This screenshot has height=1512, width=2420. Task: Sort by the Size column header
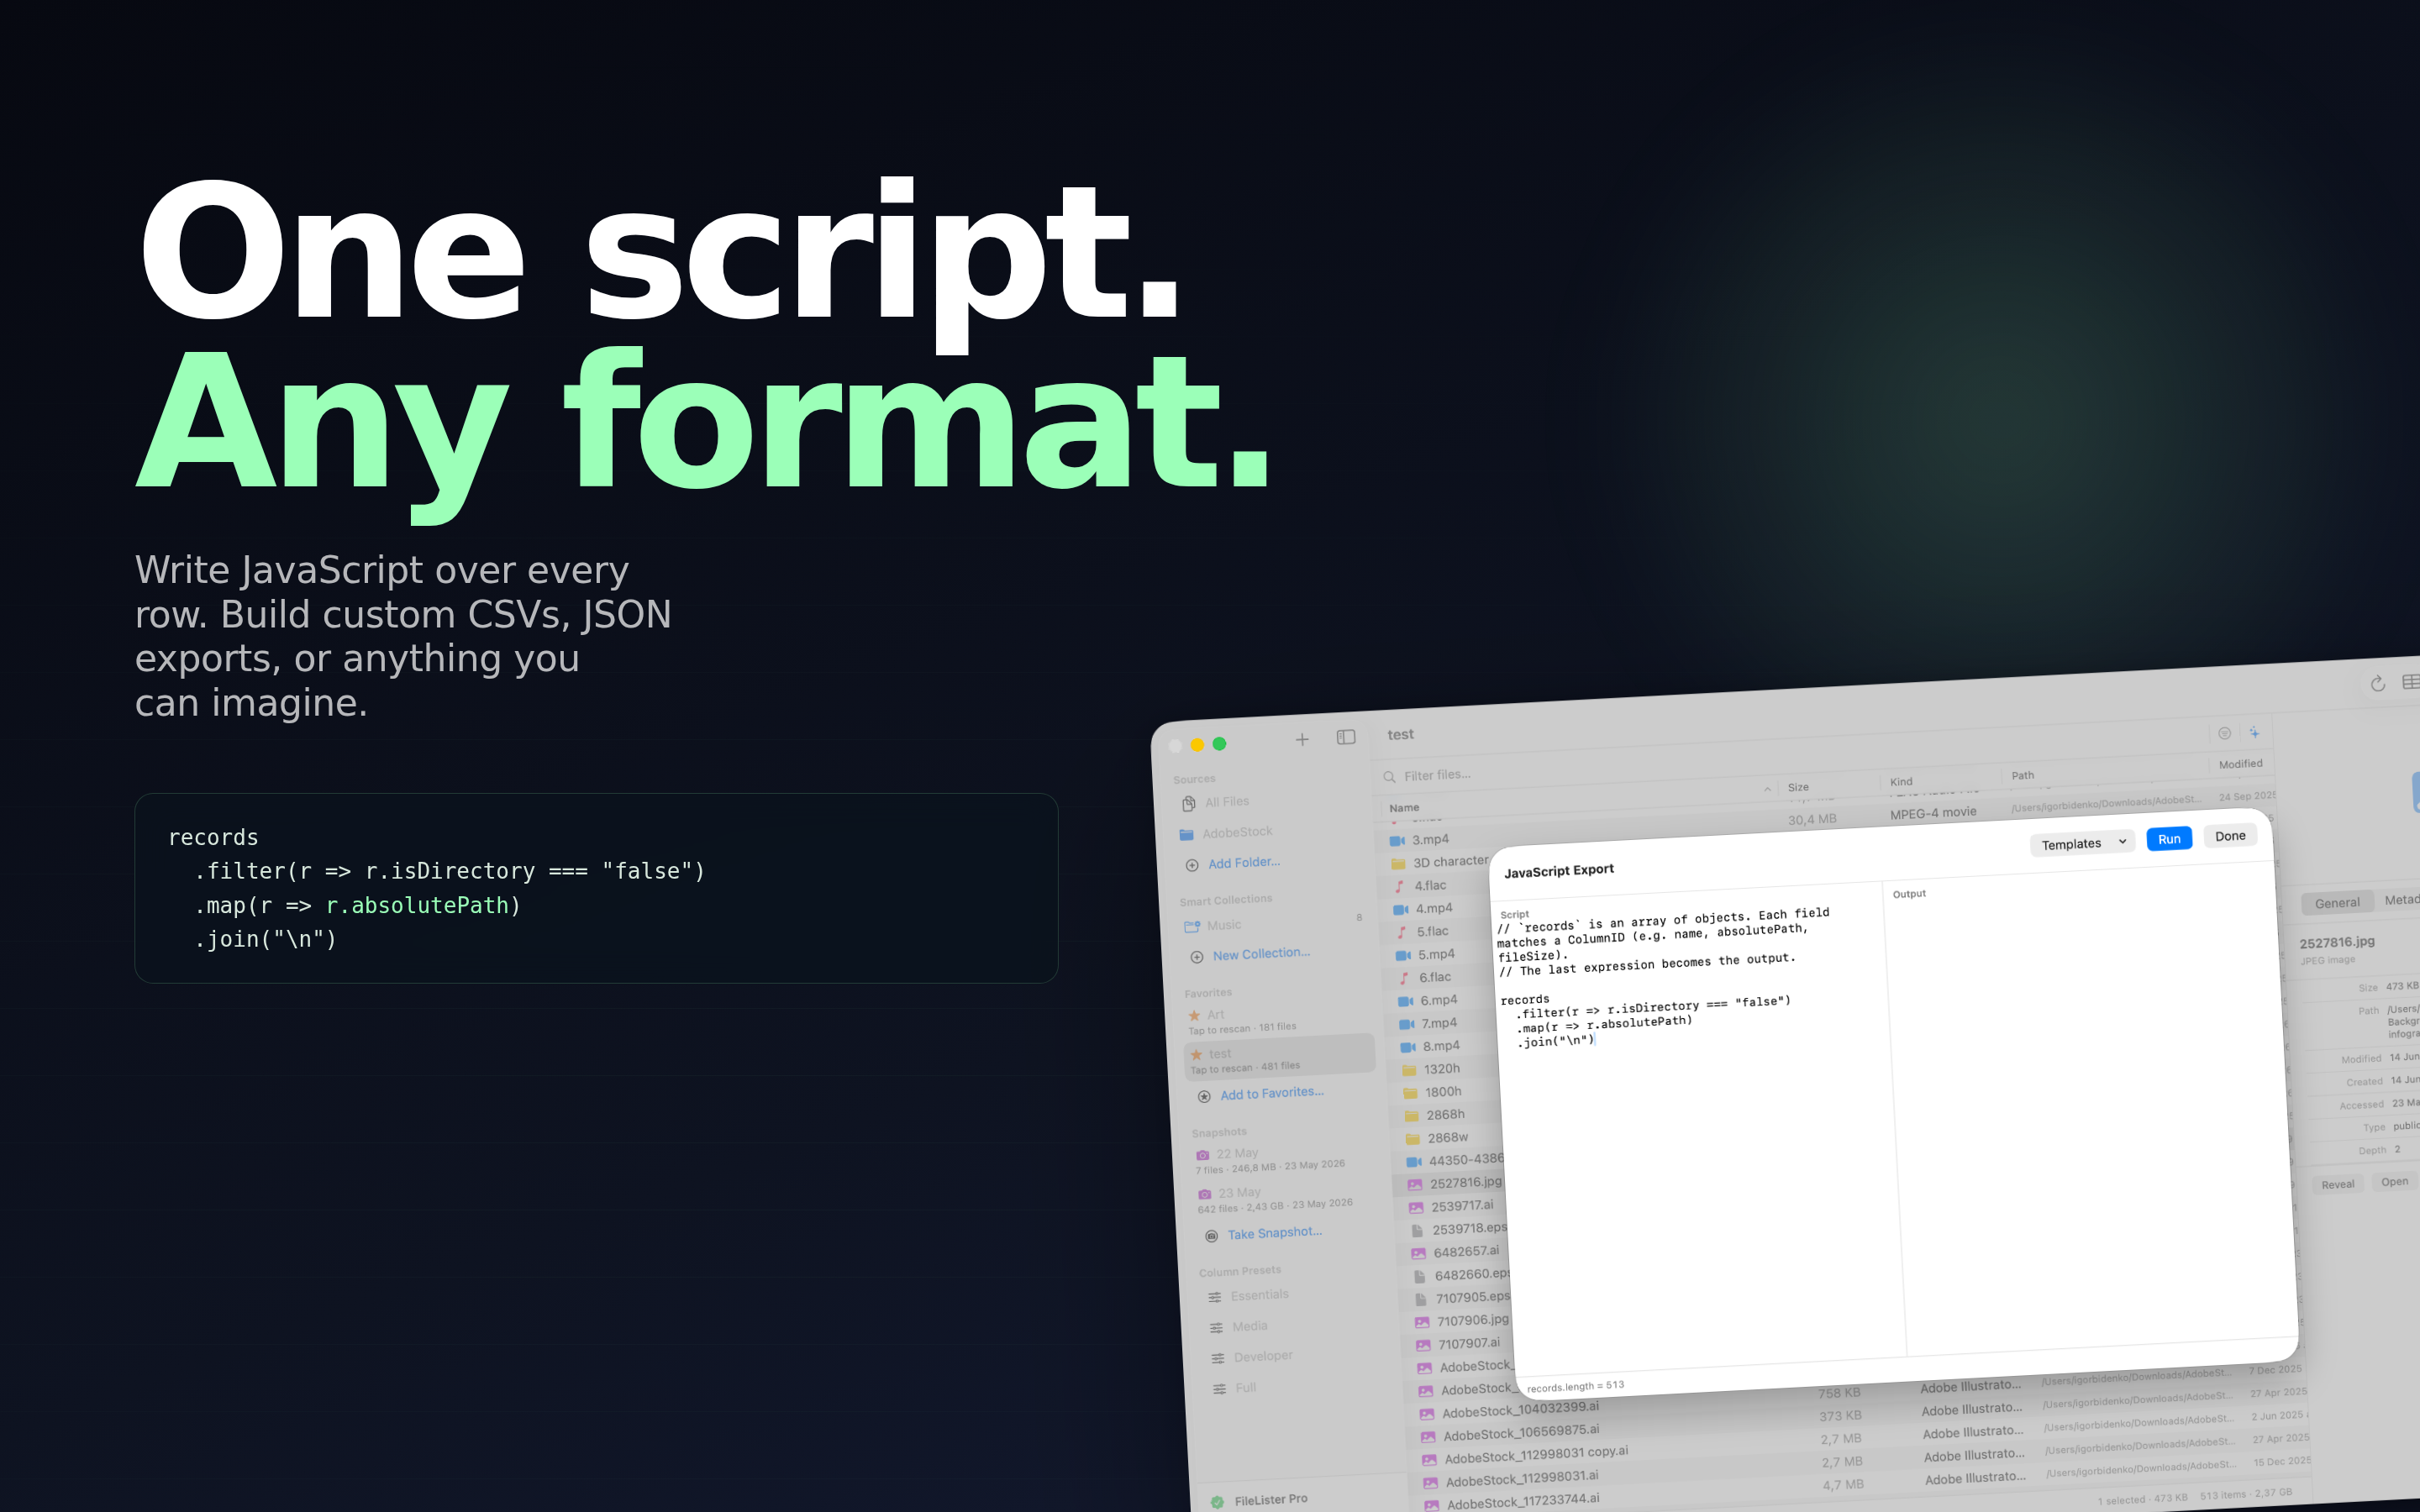(1798, 787)
